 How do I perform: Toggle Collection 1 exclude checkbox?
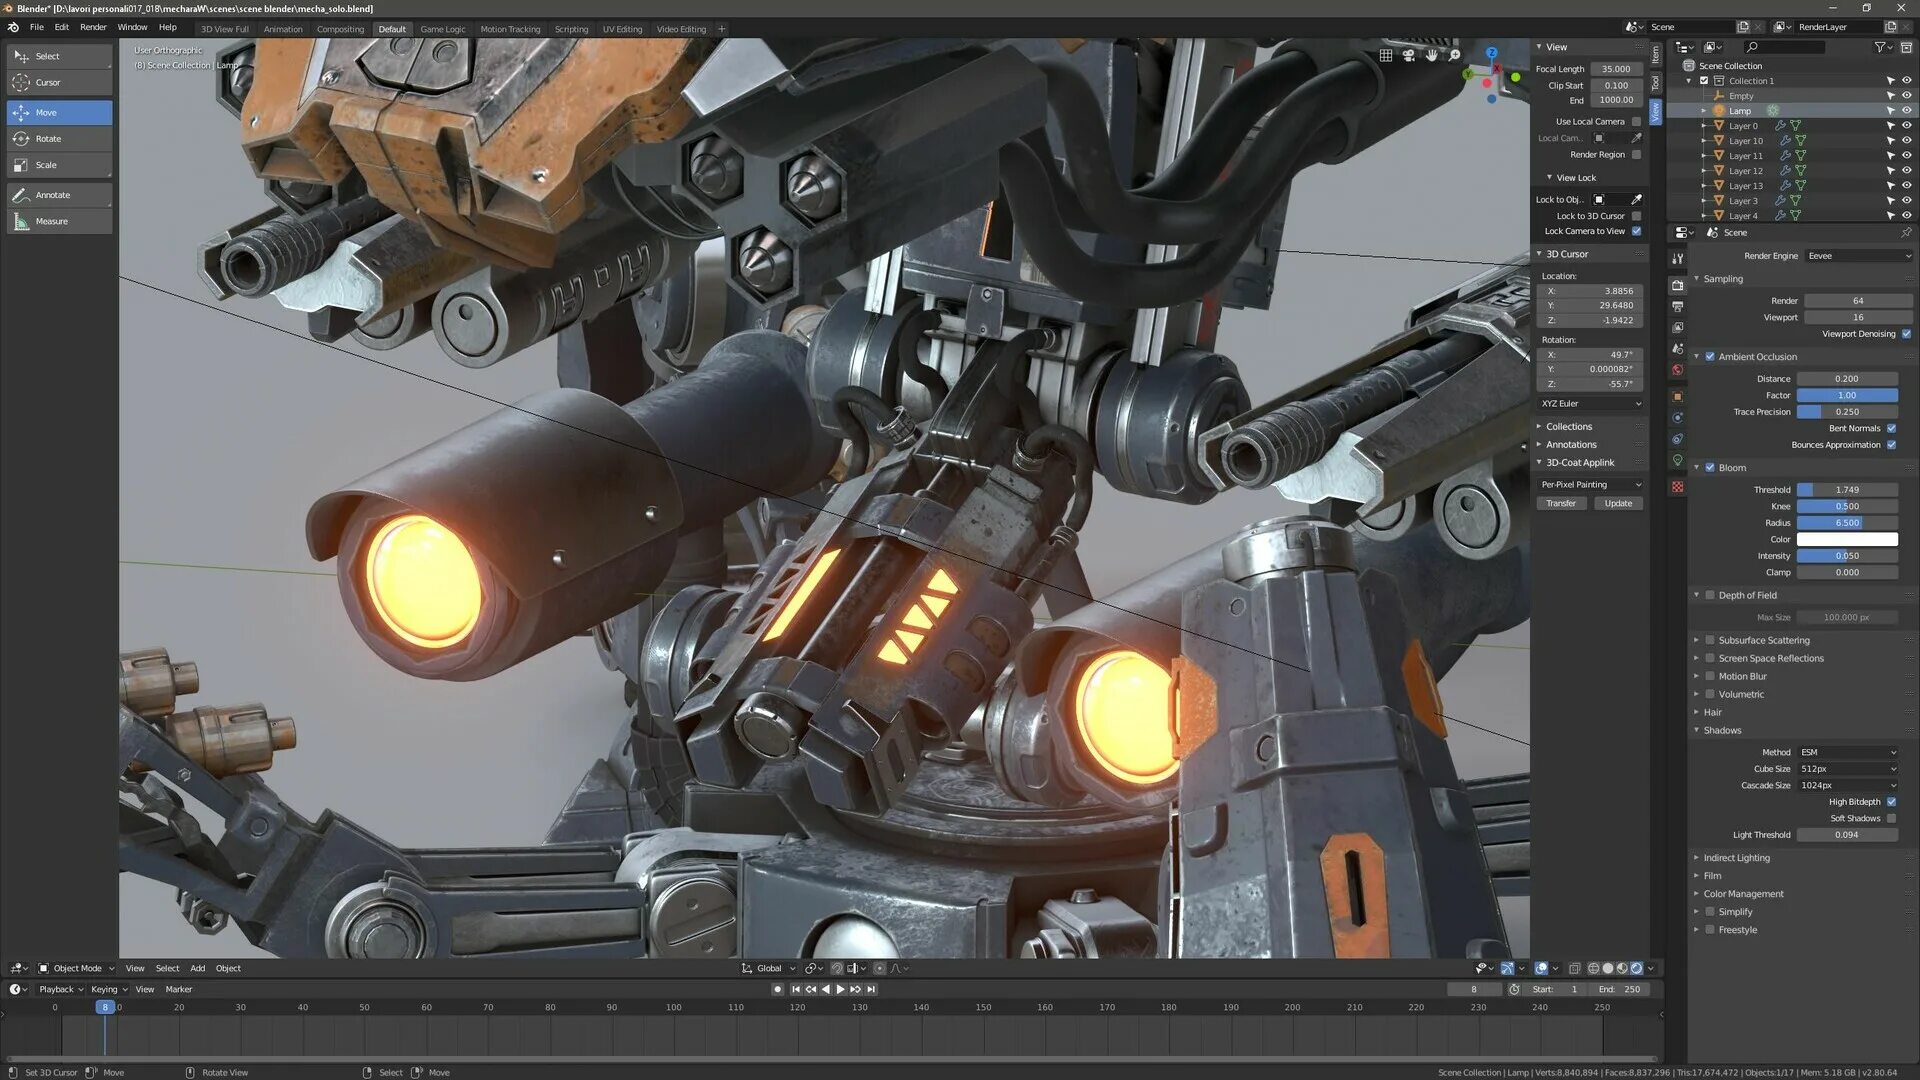(1704, 81)
